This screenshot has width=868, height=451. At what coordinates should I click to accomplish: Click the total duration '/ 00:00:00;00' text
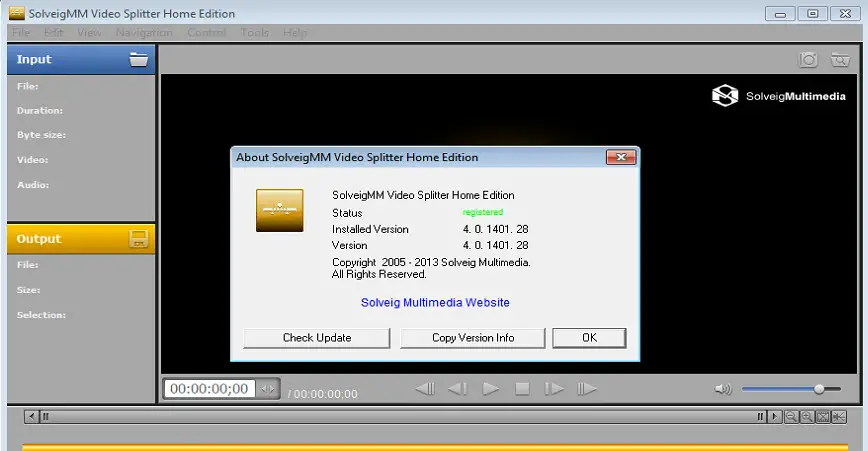point(323,394)
